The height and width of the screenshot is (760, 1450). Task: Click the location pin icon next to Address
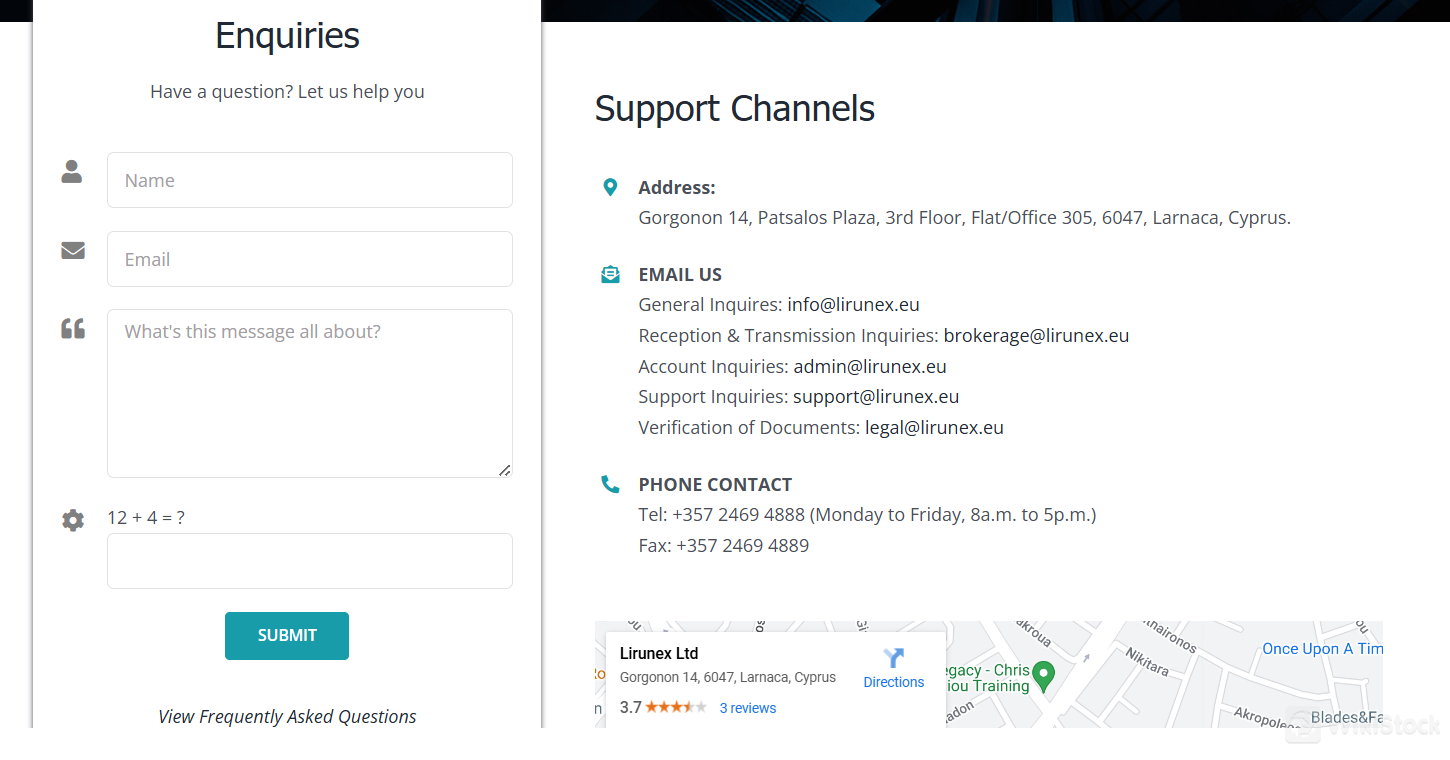click(610, 187)
